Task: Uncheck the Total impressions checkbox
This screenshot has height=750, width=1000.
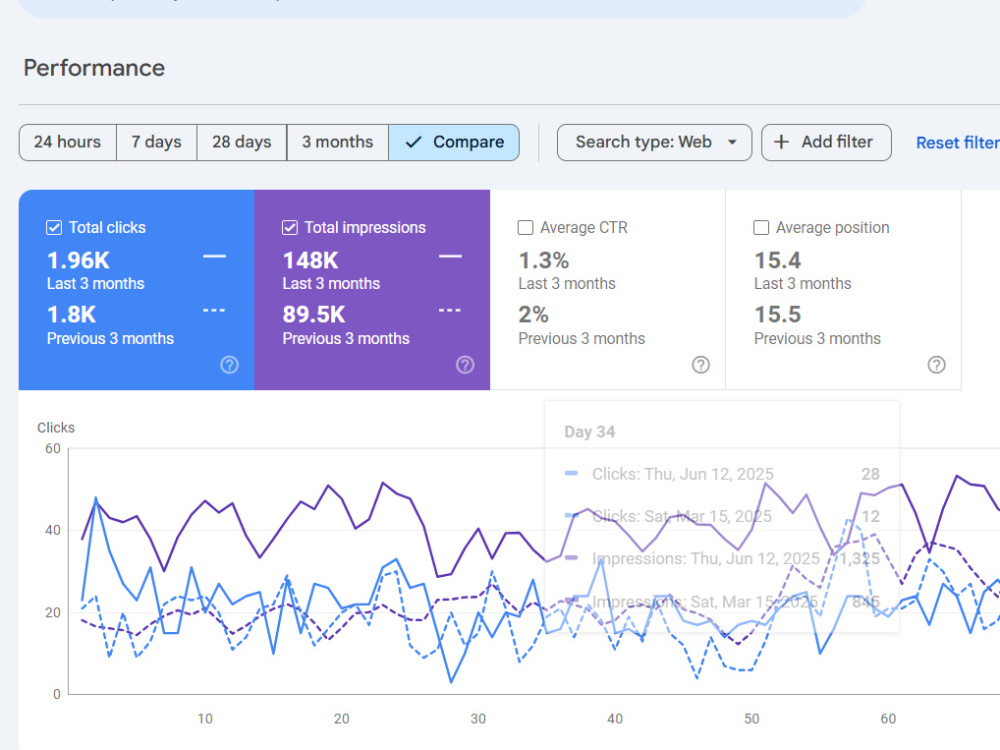Action: (x=290, y=228)
